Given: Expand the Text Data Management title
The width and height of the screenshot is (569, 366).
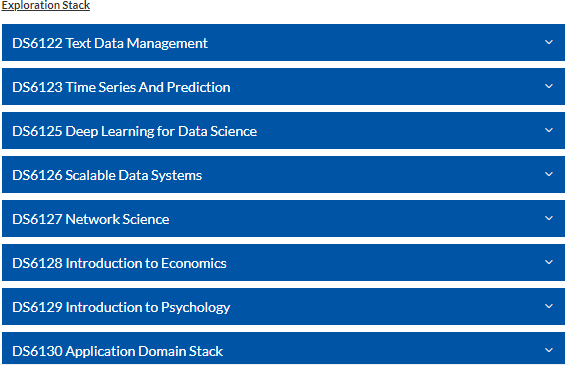Looking at the screenshot, I should tap(136, 43).
